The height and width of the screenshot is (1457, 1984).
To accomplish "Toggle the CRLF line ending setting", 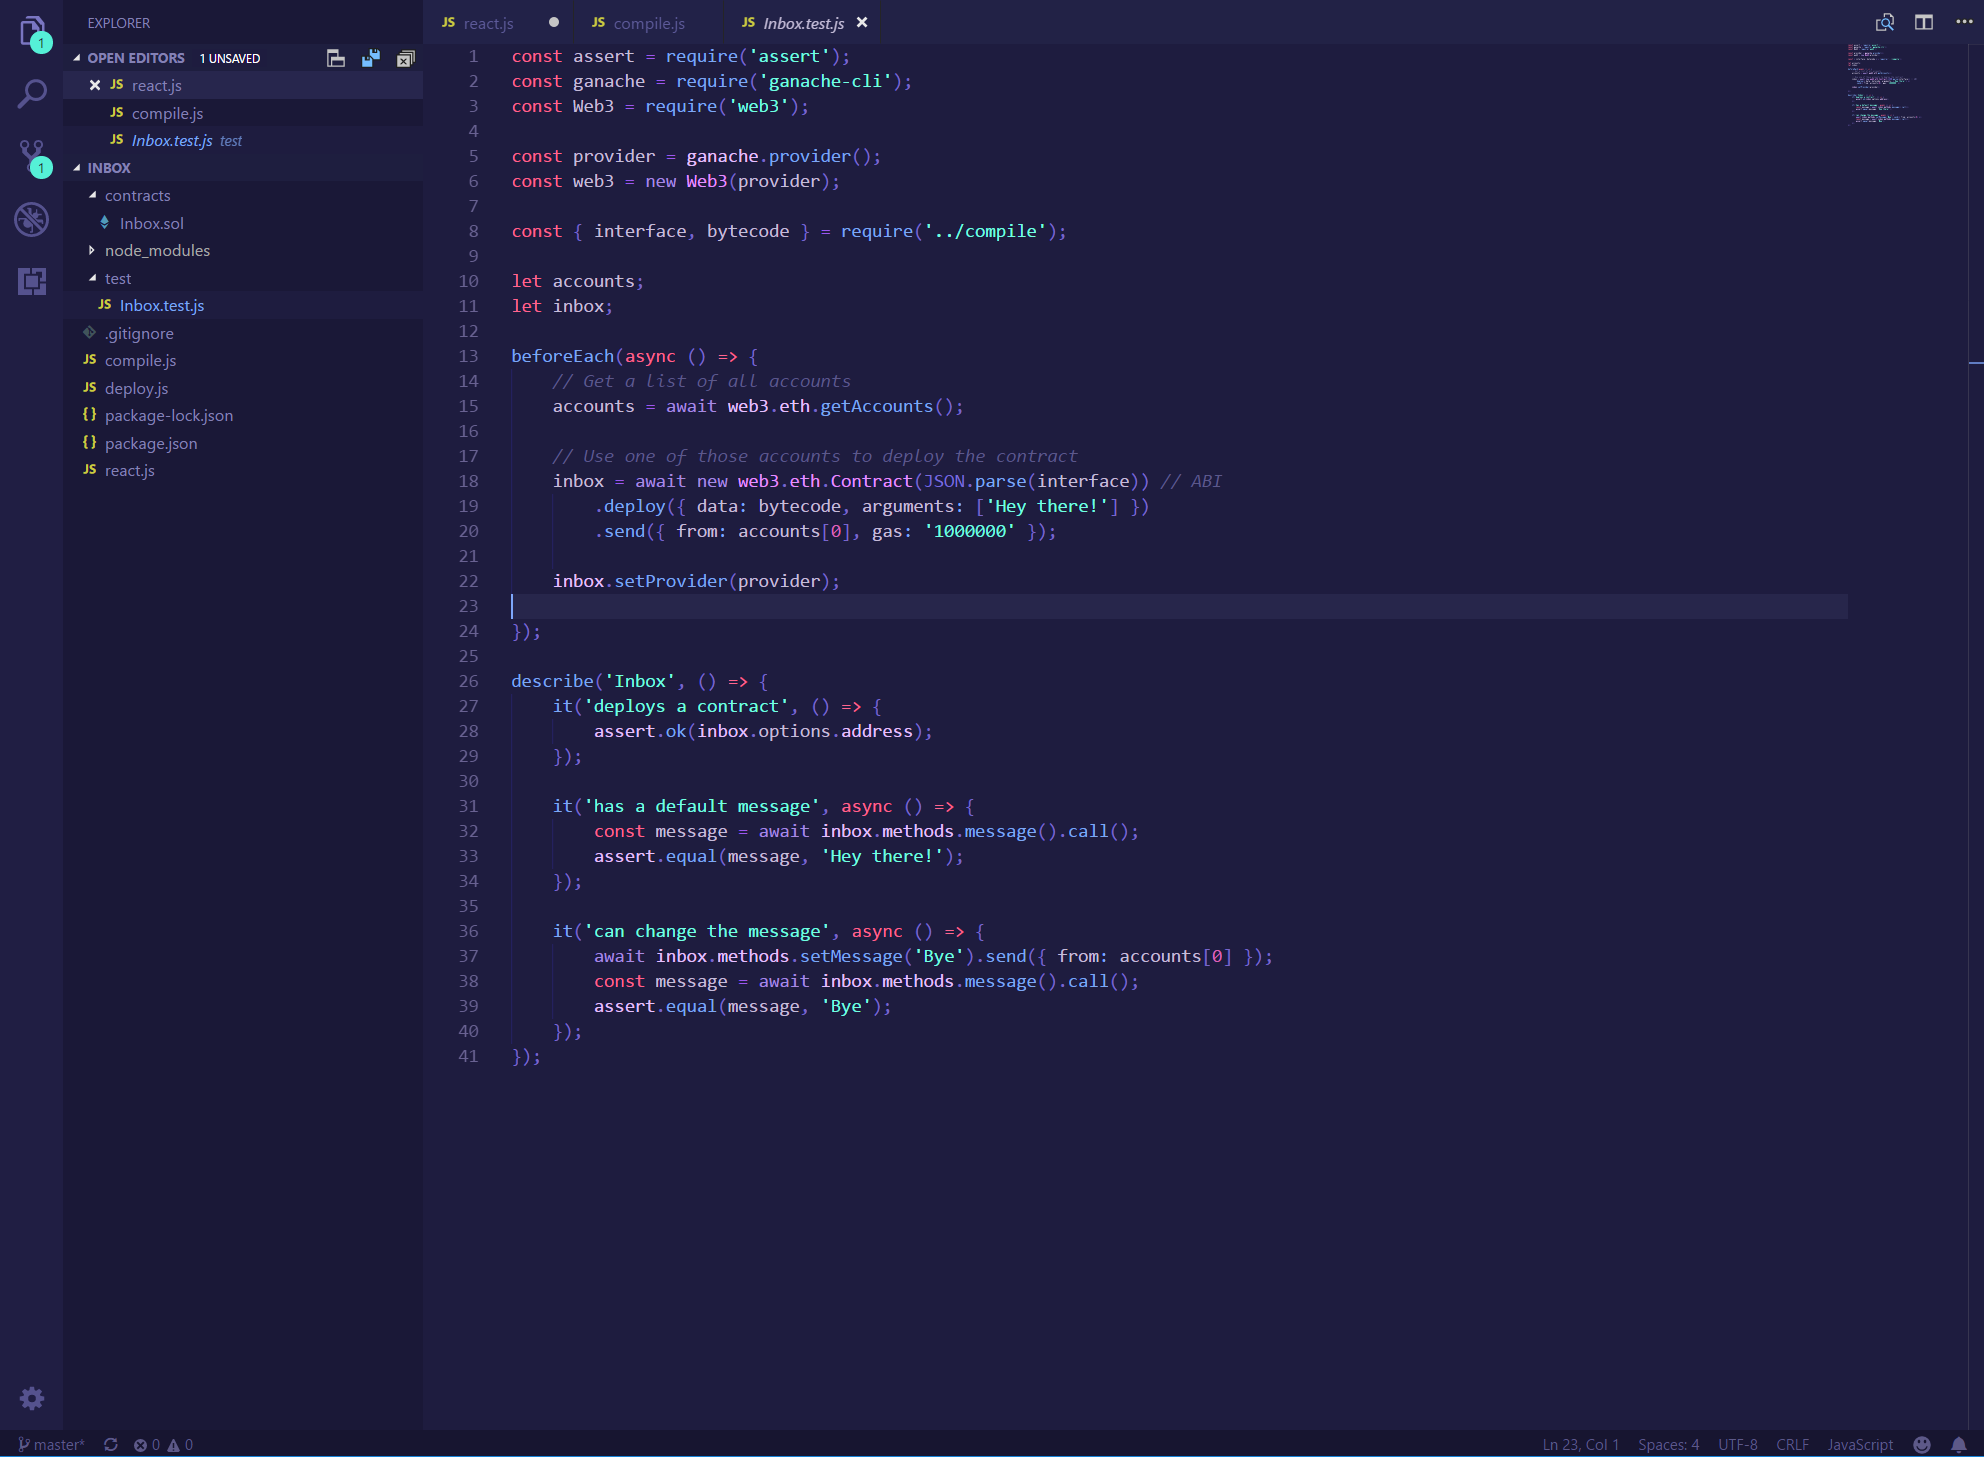I will (1792, 1444).
